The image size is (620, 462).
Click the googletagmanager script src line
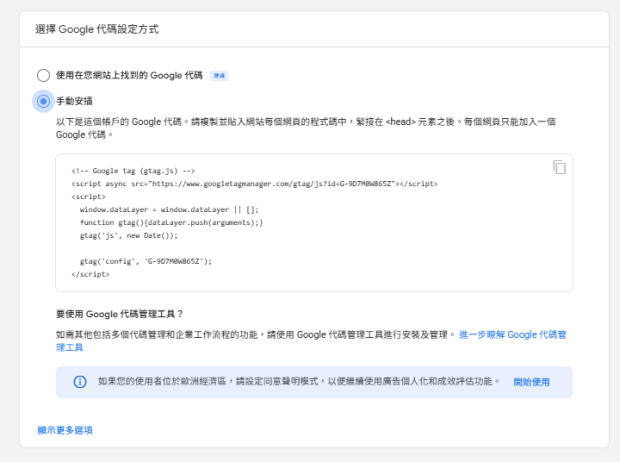[254, 184]
